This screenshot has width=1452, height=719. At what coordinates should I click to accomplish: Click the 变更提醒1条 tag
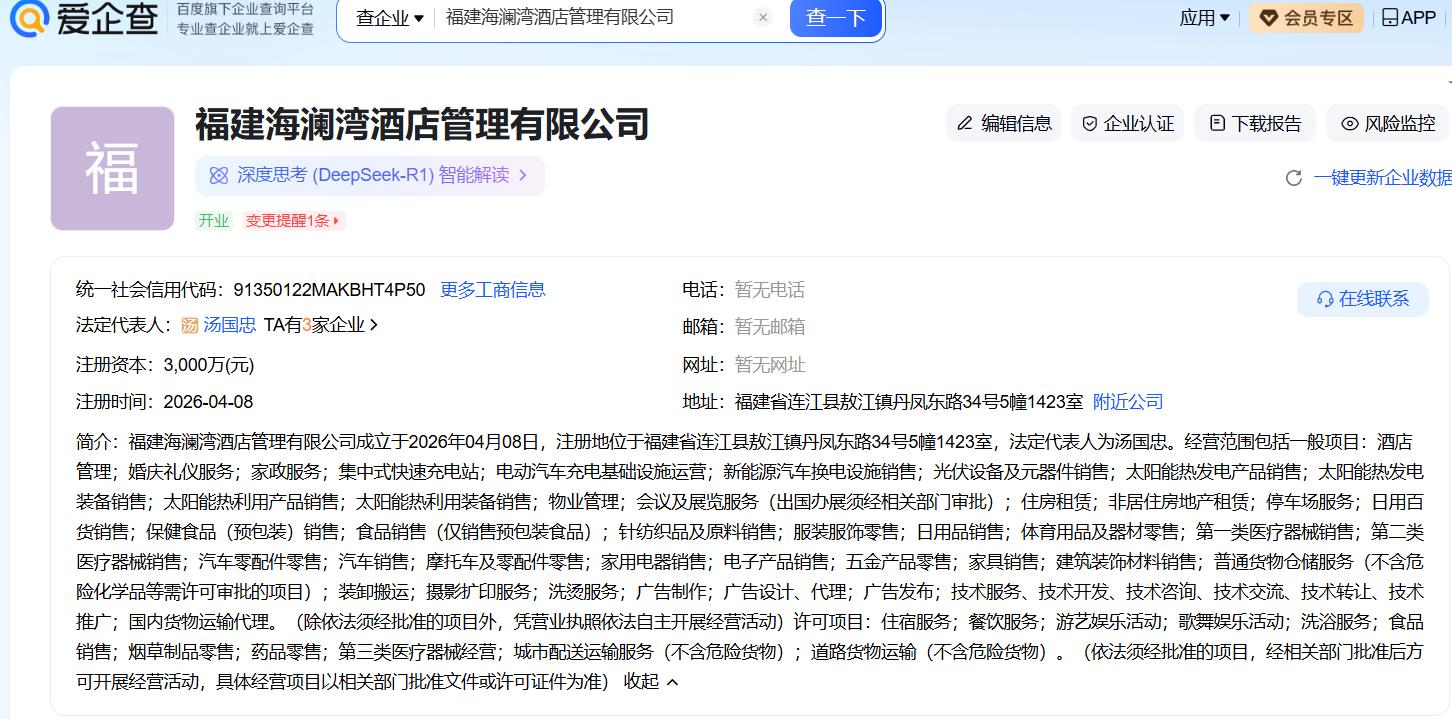[x=293, y=221]
